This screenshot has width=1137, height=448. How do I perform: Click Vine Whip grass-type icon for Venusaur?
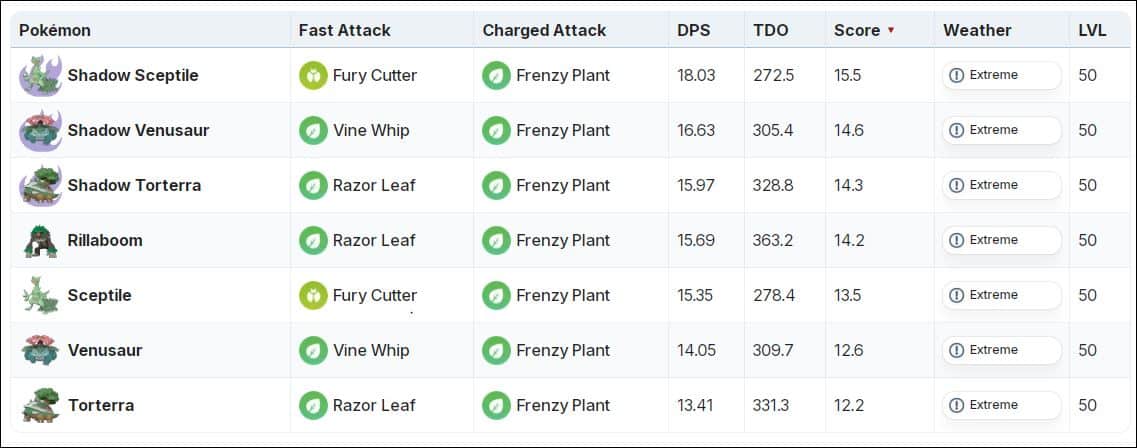tap(314, 351)
